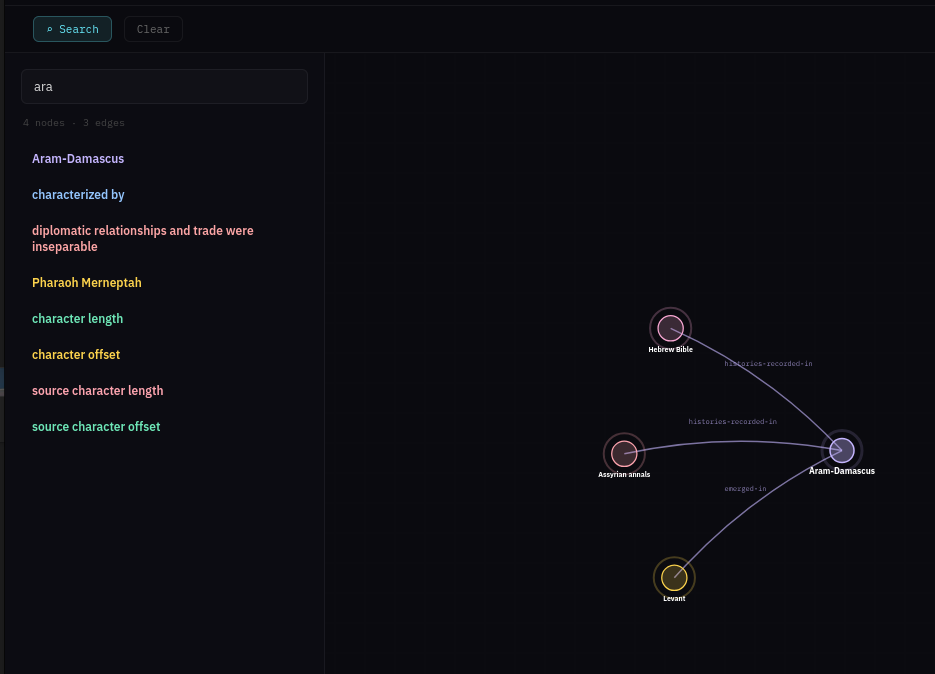The height and width of the screenshot is (674, 935).
Task: Open the "characterized by" result
Action: click(78, 194)
